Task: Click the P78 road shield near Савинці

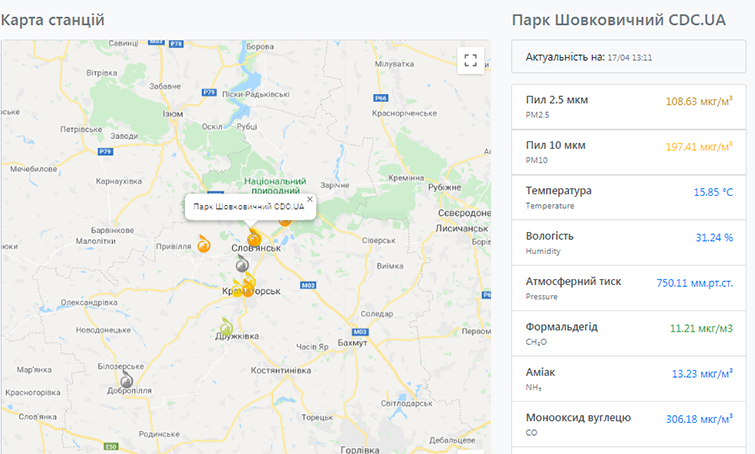Action: (176, 43)
